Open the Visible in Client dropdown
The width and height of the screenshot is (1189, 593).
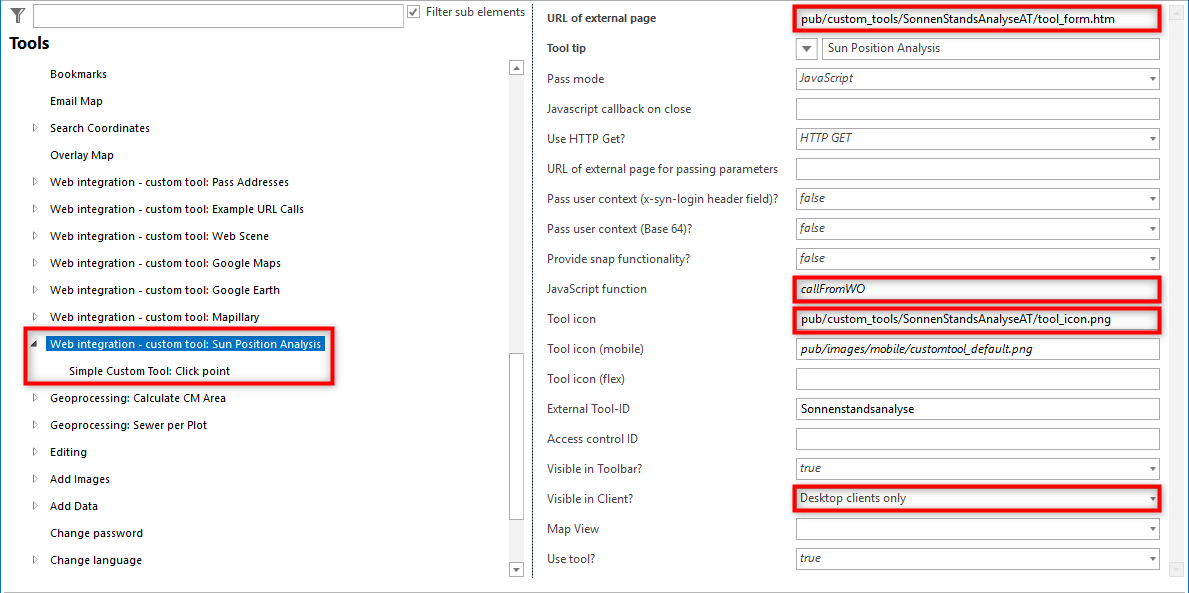[x=1150, y=498]
